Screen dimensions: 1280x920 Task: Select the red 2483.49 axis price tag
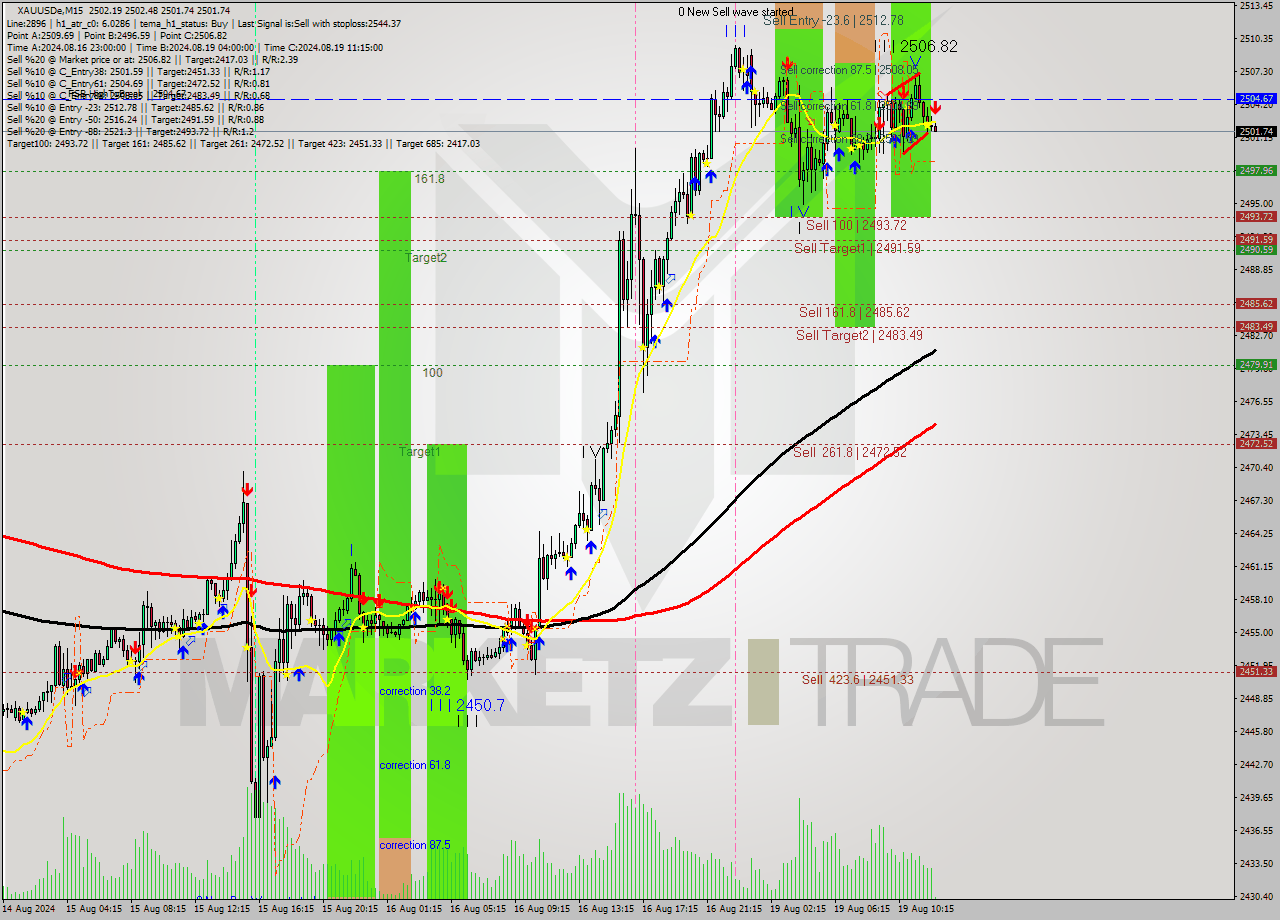(x=1256, y=327)
